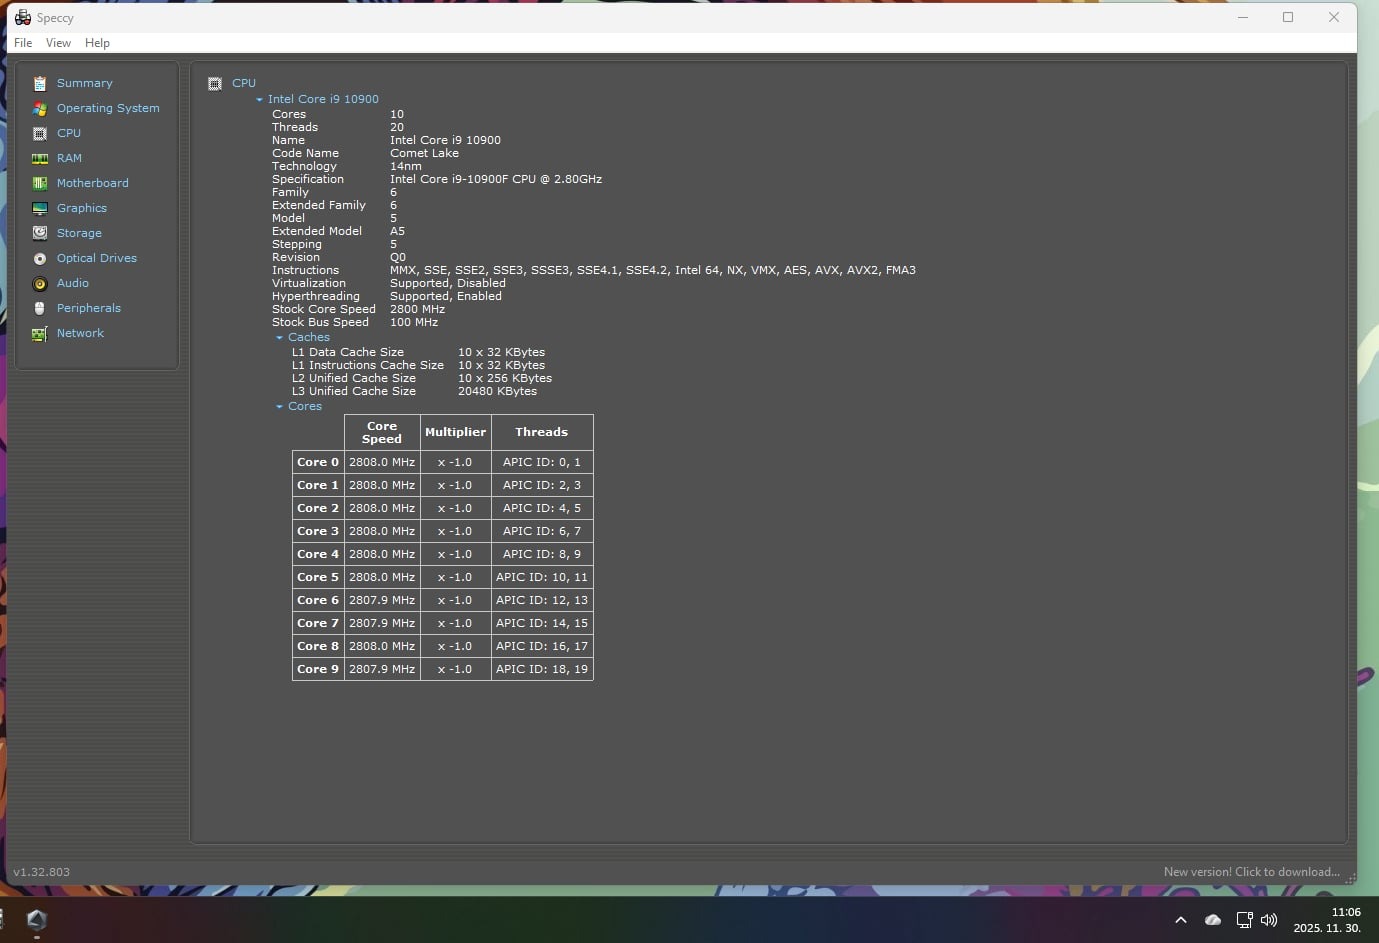Screen dimensions: 1379x943
Task: Open the Optical Drives section
Action: point(97,258)
